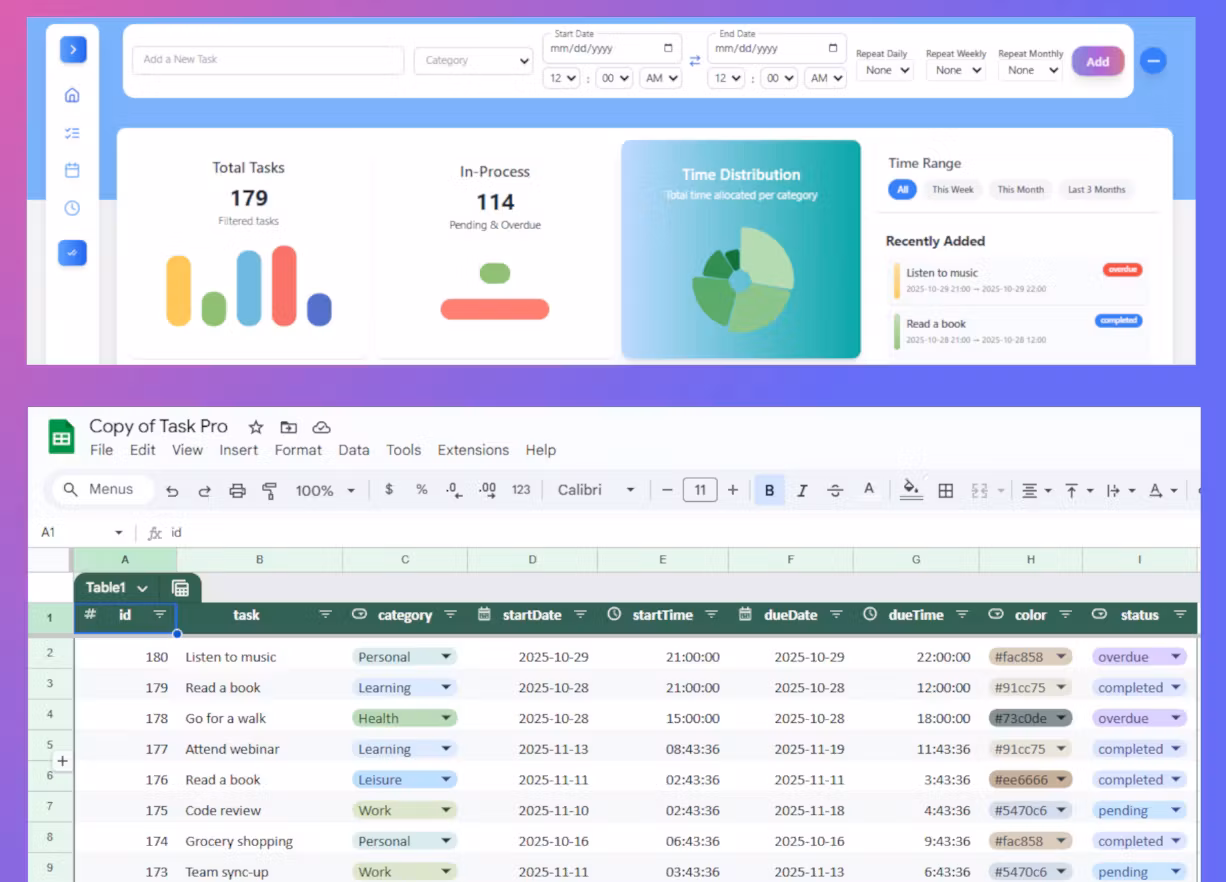The height and width of the screenshot is (882, 1226).
Task: Open the Repeat Weekly dropdown
Action: pyautogui.click(x=955, y=70)
